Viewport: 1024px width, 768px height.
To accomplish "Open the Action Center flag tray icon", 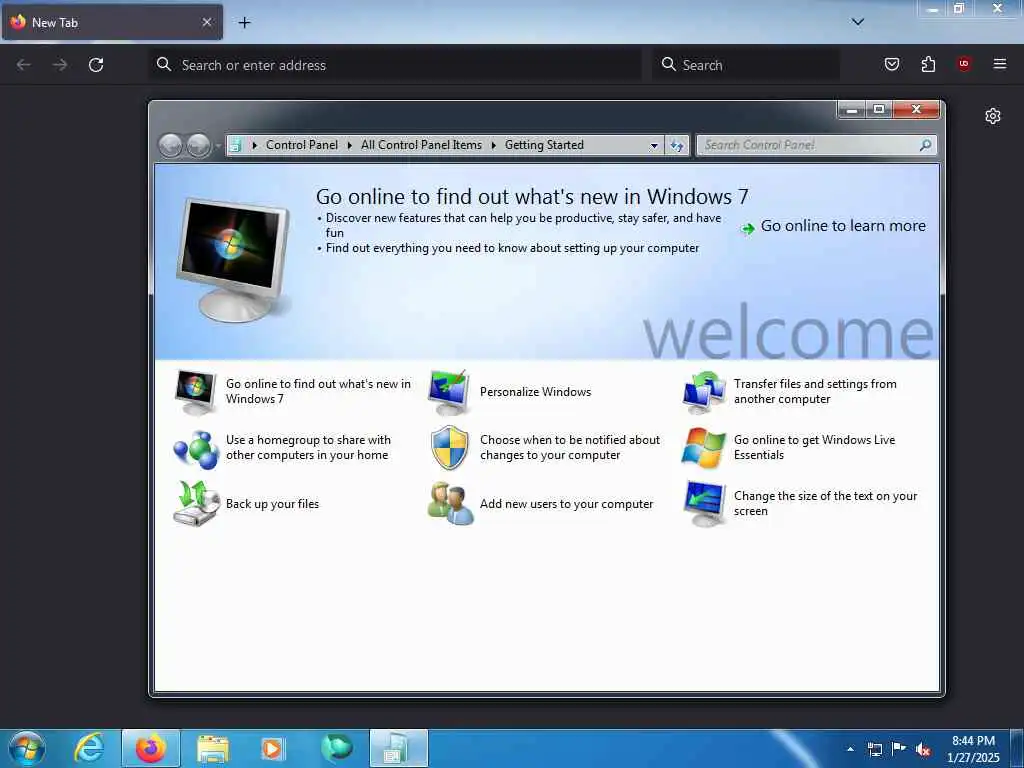I will (899, 749).
